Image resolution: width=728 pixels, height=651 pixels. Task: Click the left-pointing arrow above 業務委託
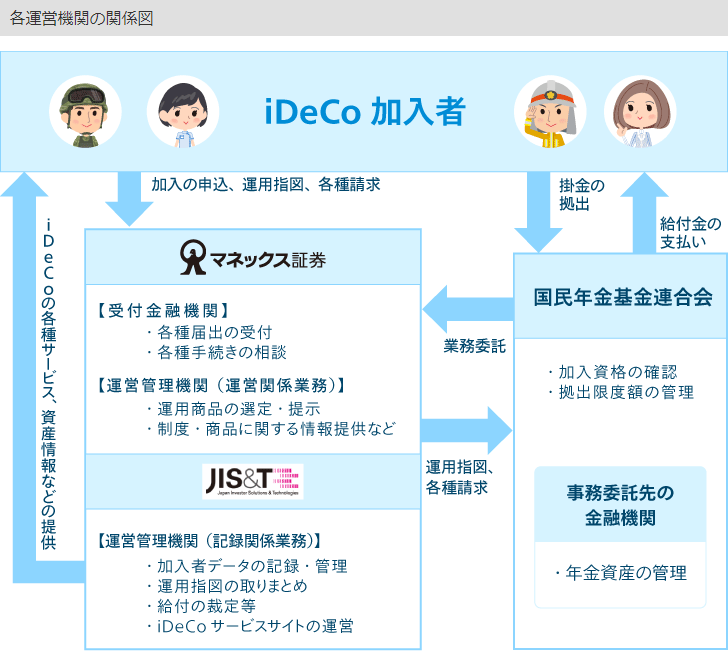pos(468,309)
